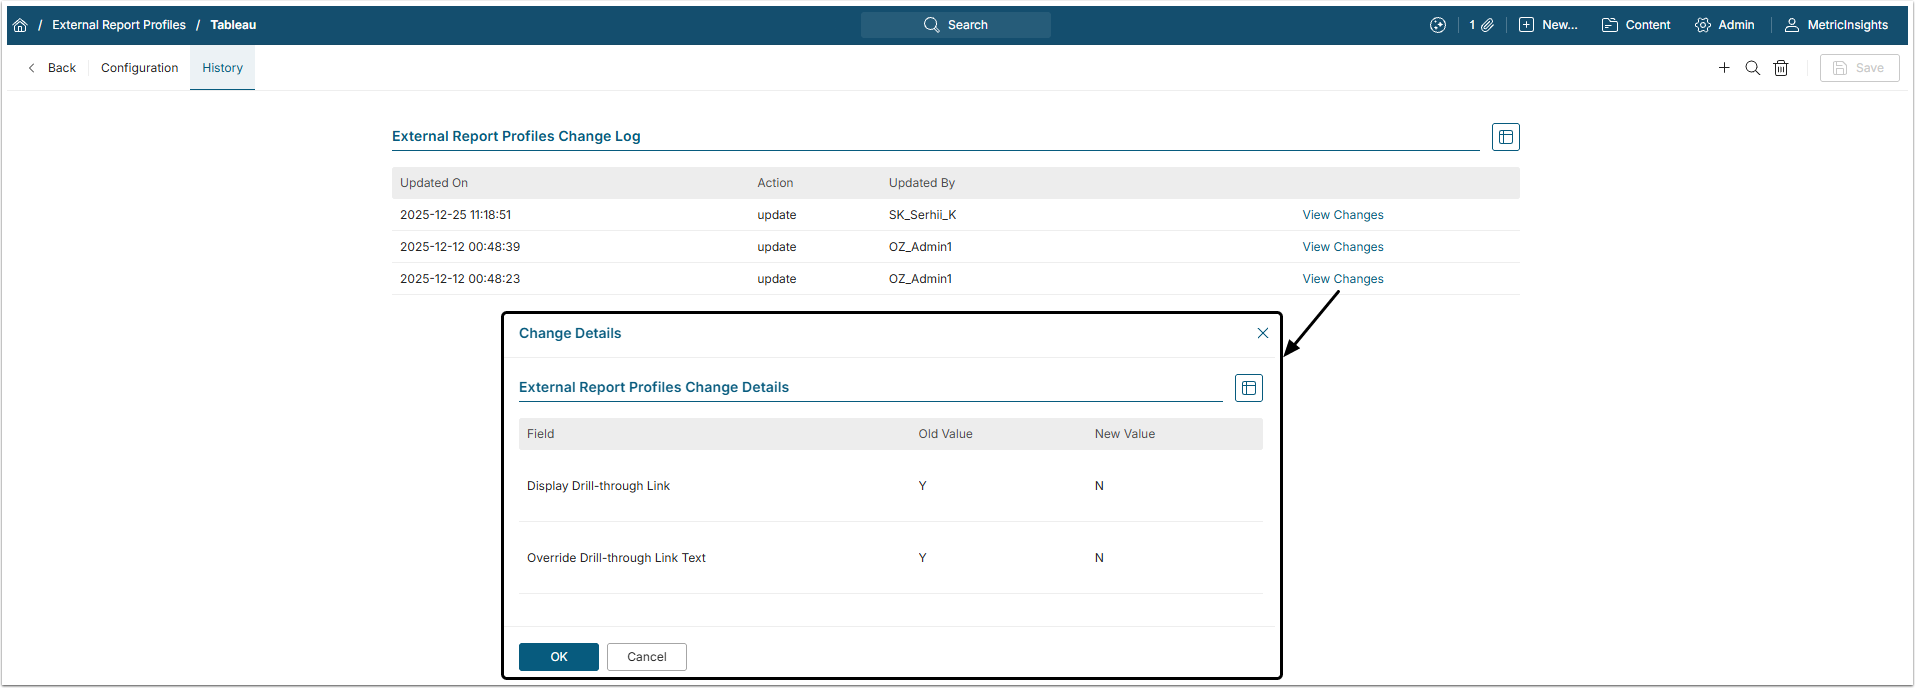1915x688 pixels.
Task: Open the Content menu
Action: (1636, 25)
